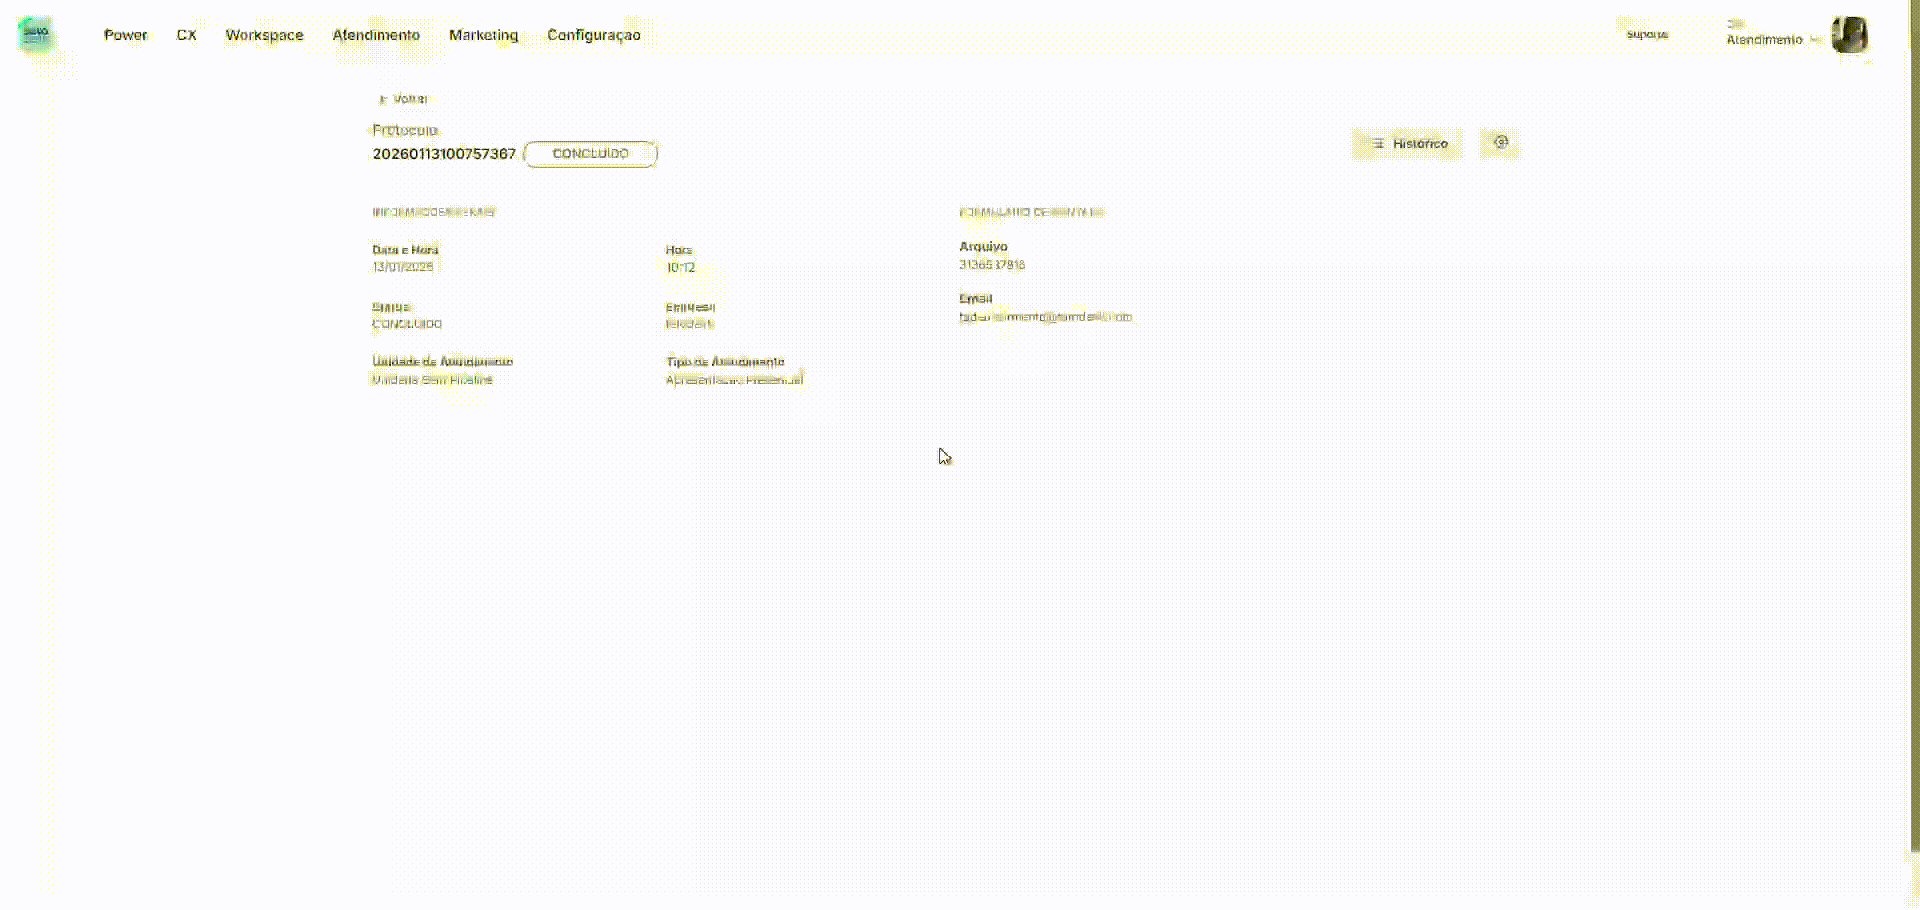Click the CONCLUÍDO status badge beside the protocol
1920x910 pixels.
tap(590, 154)
